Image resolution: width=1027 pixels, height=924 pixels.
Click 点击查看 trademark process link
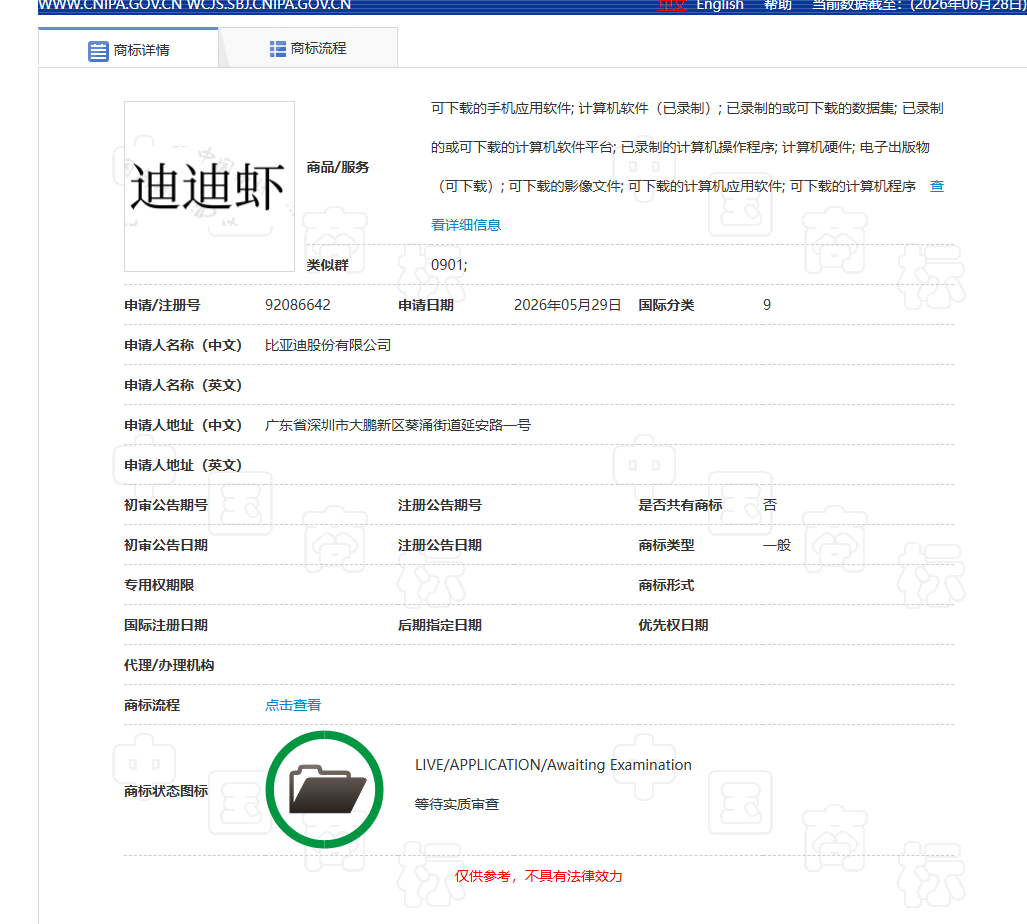click(293, 705)
